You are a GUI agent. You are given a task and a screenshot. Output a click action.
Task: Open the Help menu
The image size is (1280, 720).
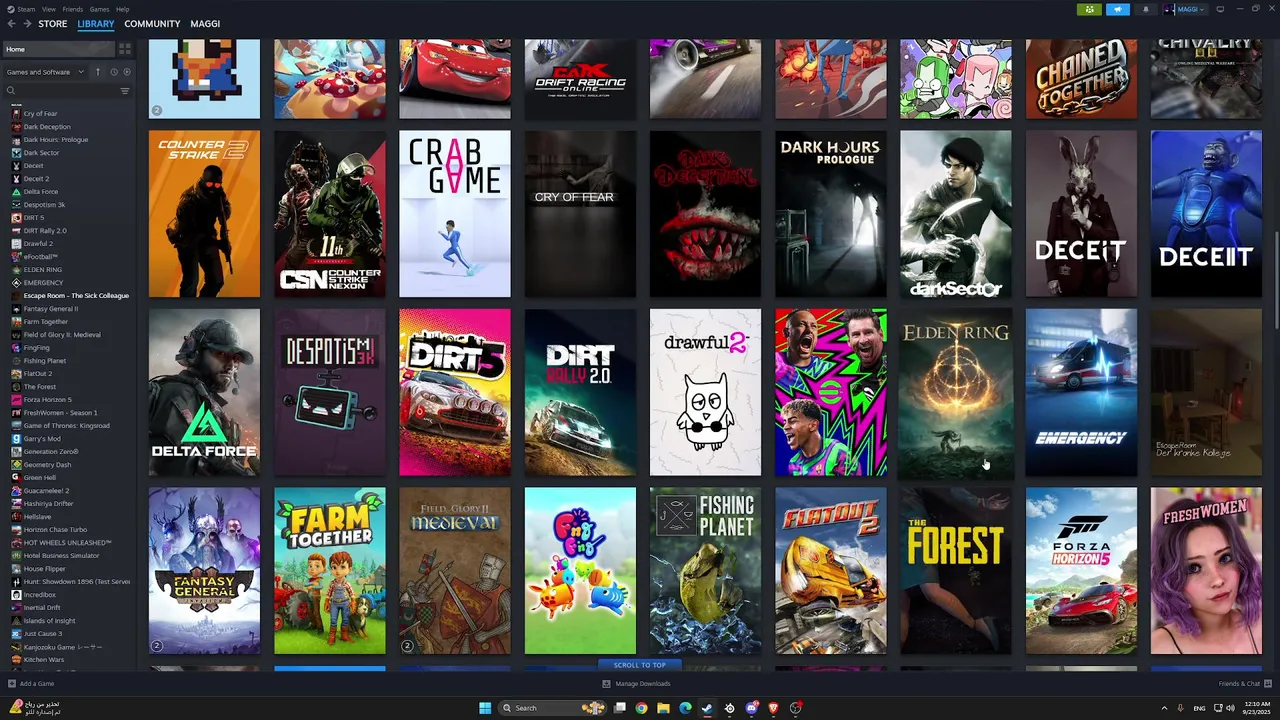(x=122, y=9)
